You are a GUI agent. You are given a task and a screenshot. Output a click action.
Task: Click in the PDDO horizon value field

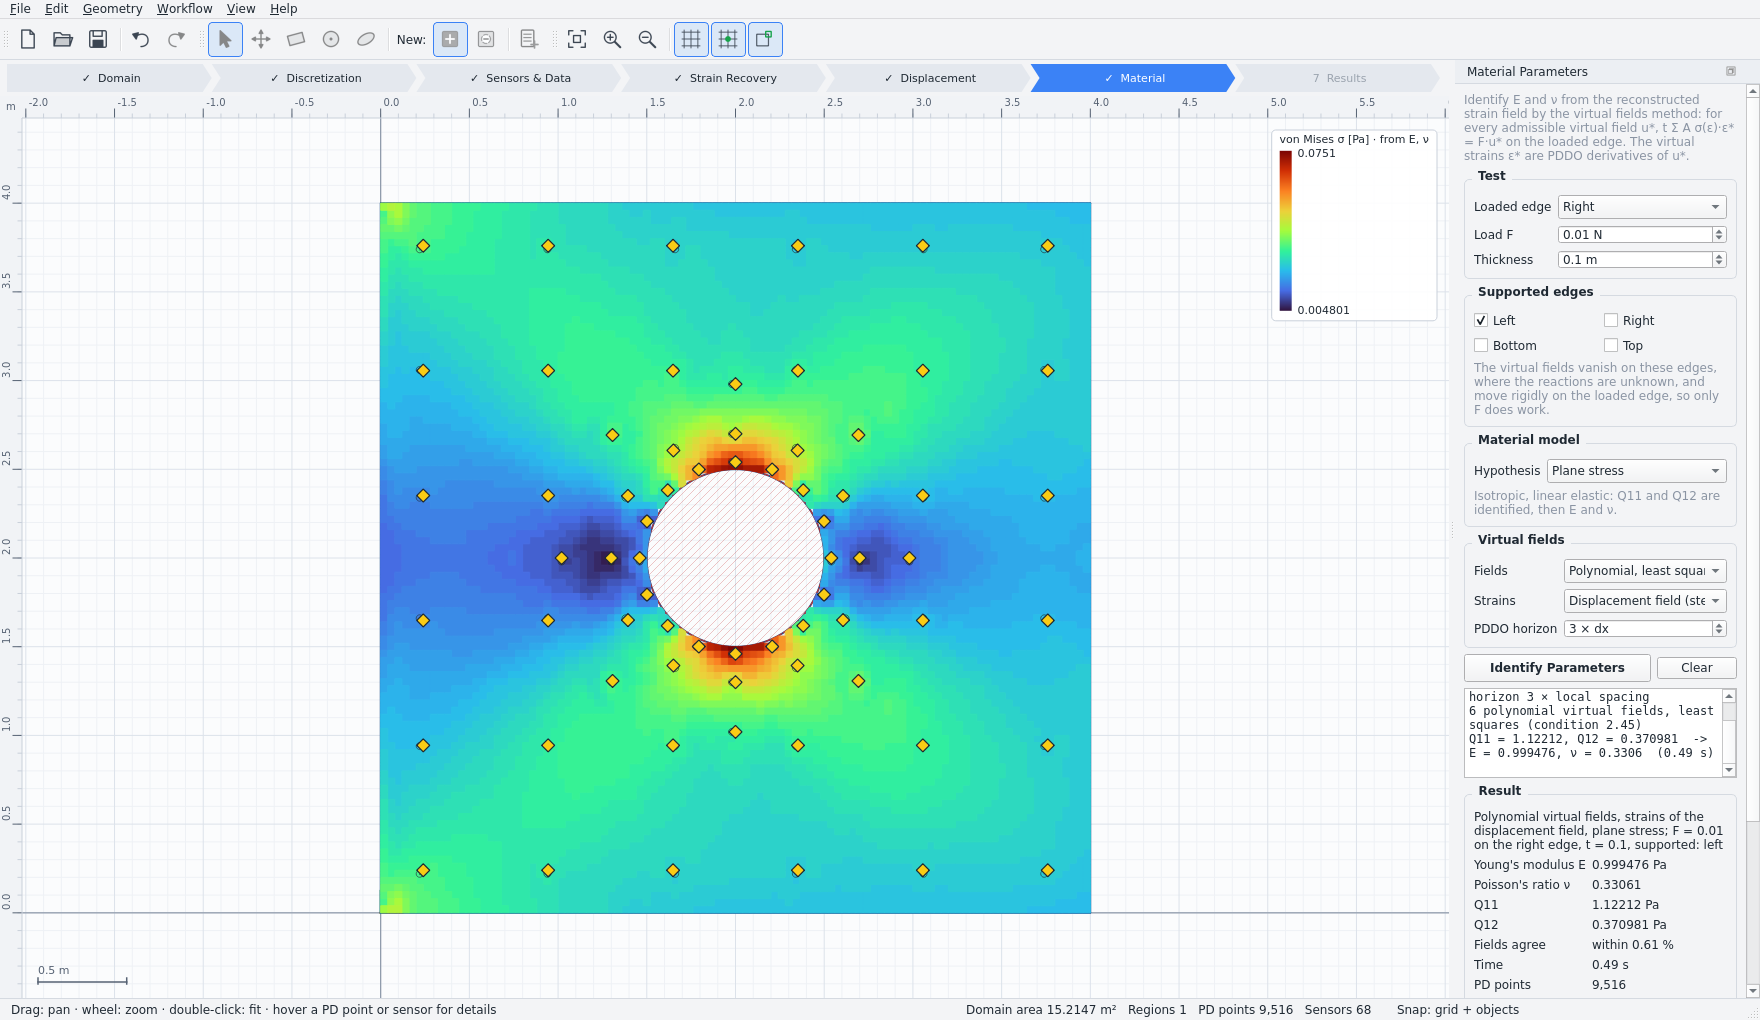tap(1638, 628)
